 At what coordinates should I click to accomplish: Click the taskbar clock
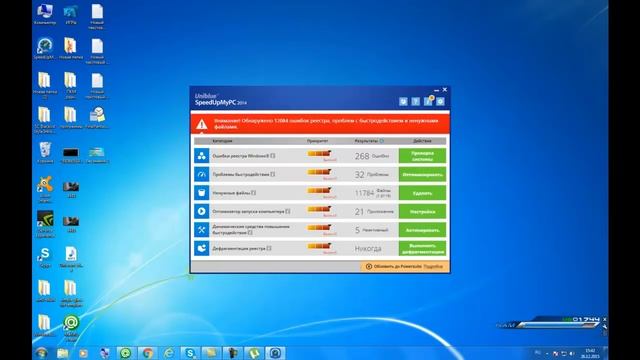pos(590,353)
